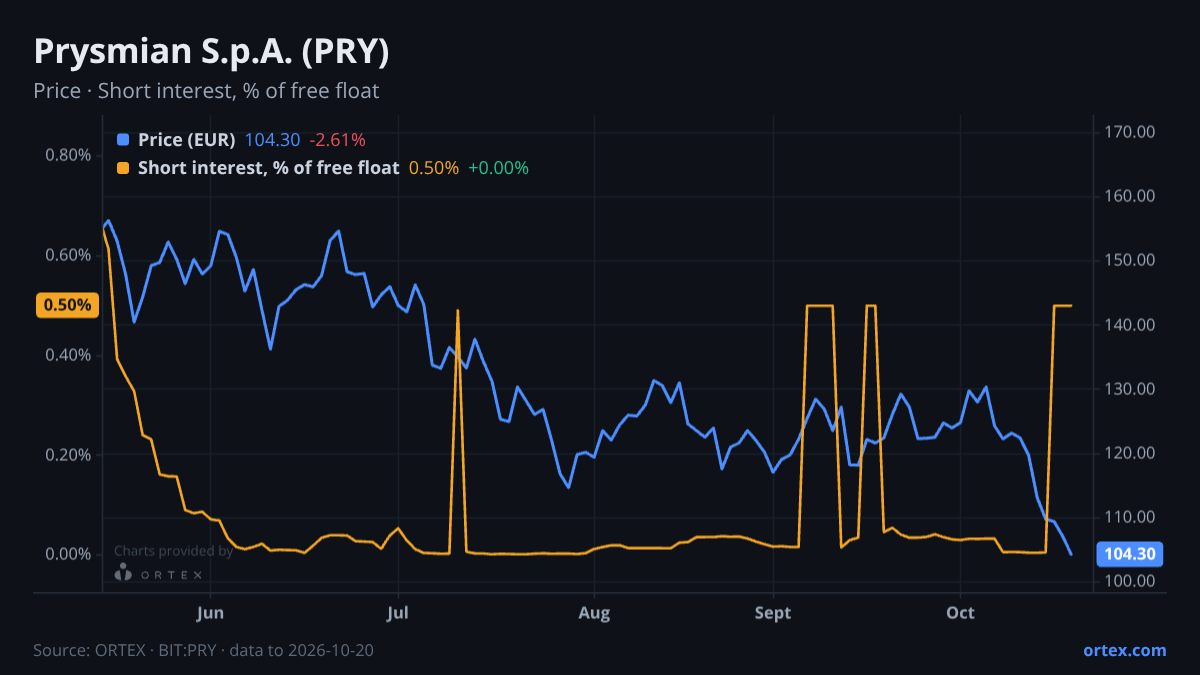Click the 0.60% left axis label
The width and height of the screenshot is (1200, 675).
click(x=68, y=255)
